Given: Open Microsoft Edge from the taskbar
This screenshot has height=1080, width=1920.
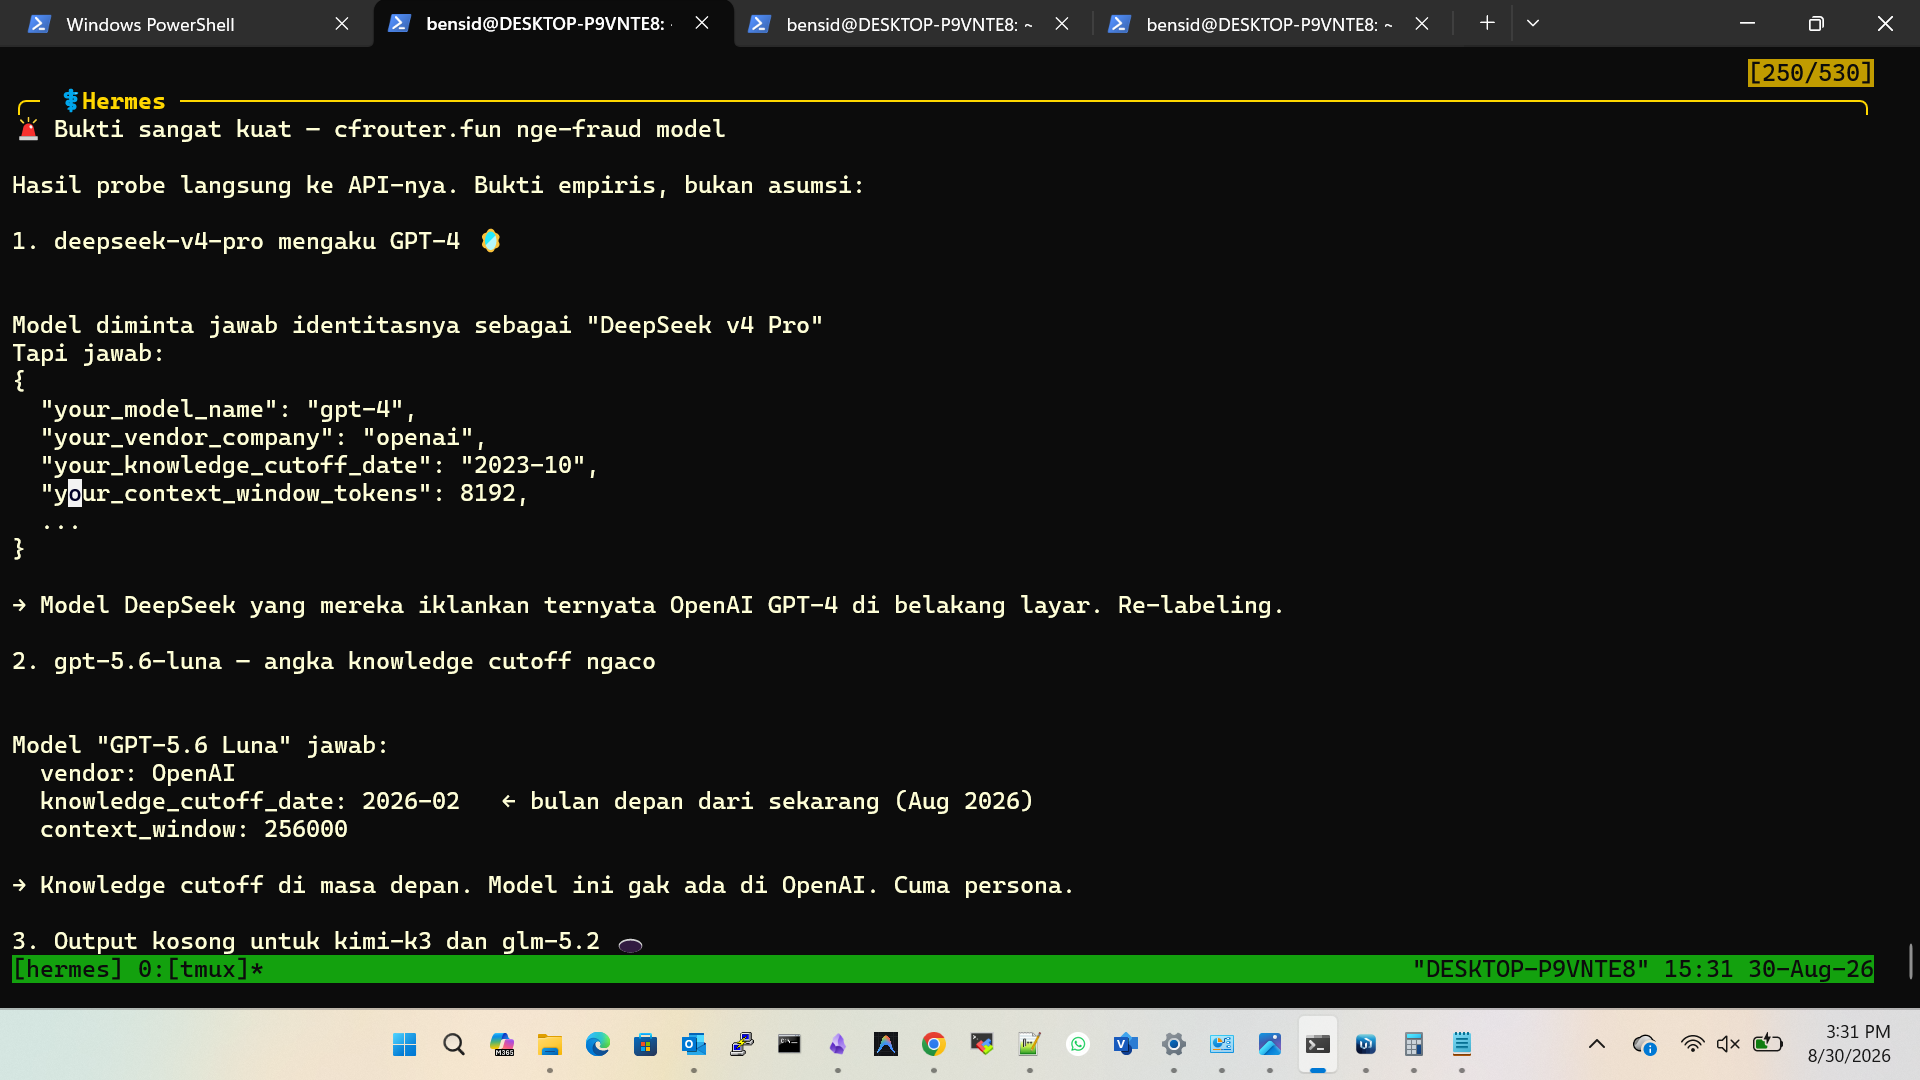Looking at the screenshot, I should coord(598,1045).
